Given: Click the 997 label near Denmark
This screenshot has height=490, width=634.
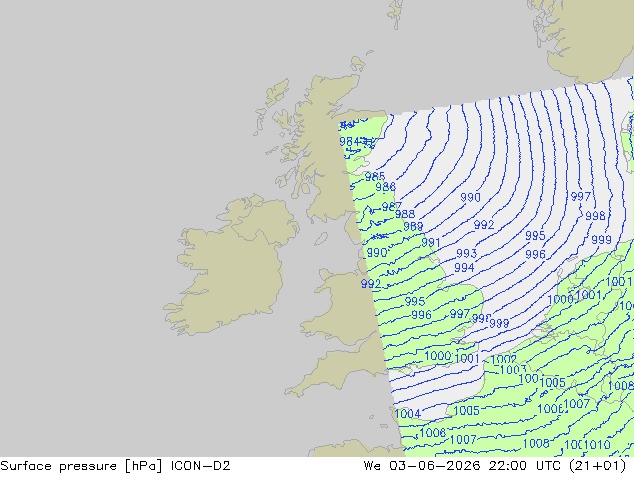Looking at the screenshot, I should pyautogui.click(x=581, y=196).
